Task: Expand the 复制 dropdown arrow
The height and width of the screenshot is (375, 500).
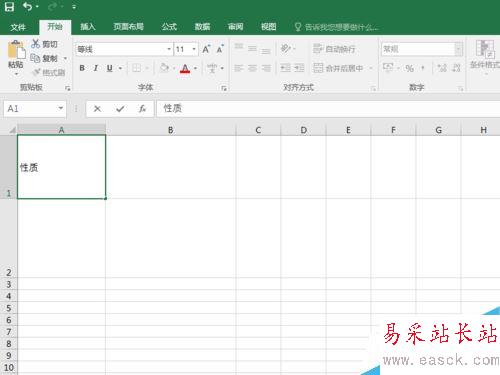Action: (x=65, y=58)
